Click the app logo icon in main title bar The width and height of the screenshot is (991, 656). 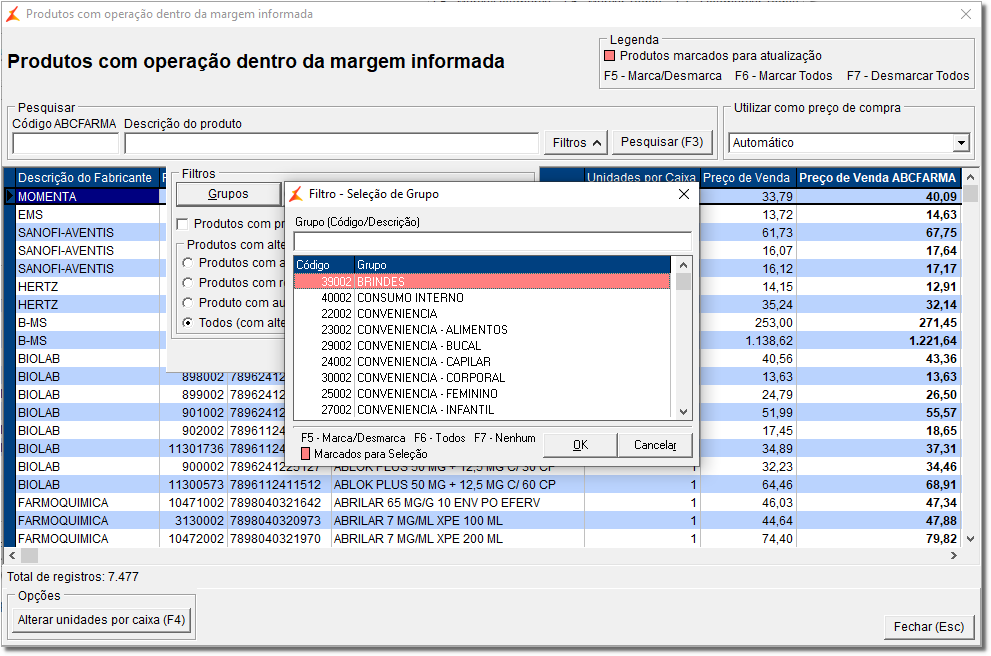coord(12,14)
